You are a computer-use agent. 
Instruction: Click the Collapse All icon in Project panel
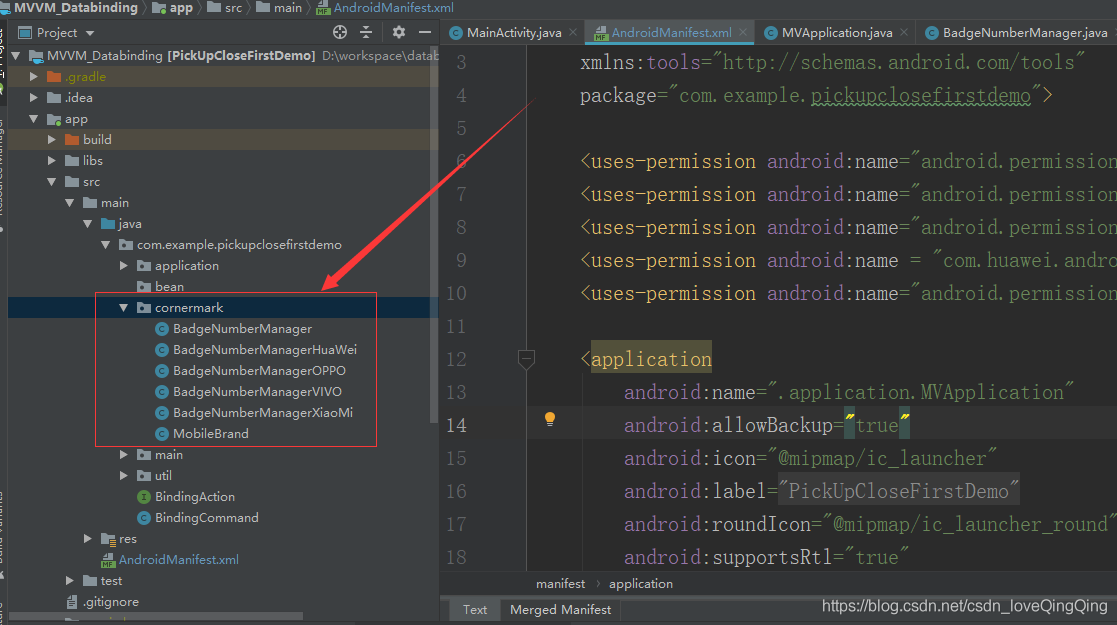(x=366, y=32)
